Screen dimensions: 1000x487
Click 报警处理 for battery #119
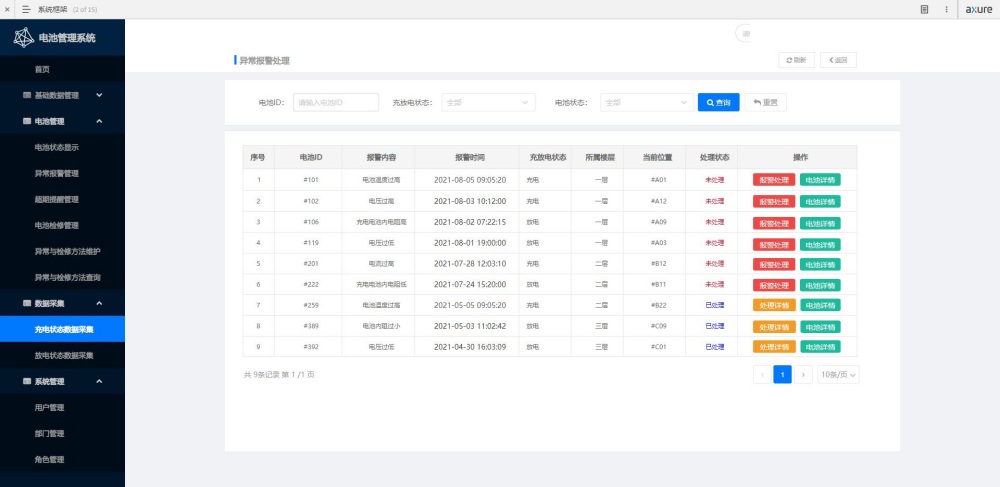tap(774, 244)
